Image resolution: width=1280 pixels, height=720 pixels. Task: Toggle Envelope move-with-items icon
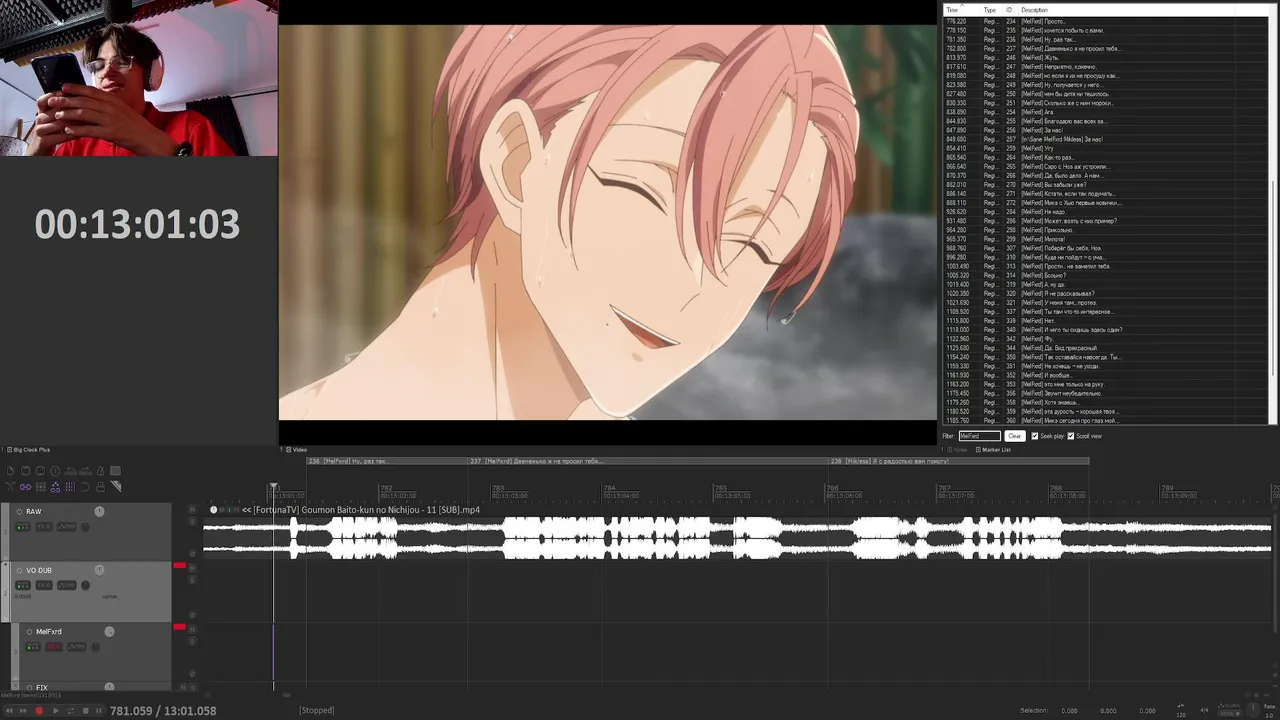pyautogui.click(x=55, y=487)
